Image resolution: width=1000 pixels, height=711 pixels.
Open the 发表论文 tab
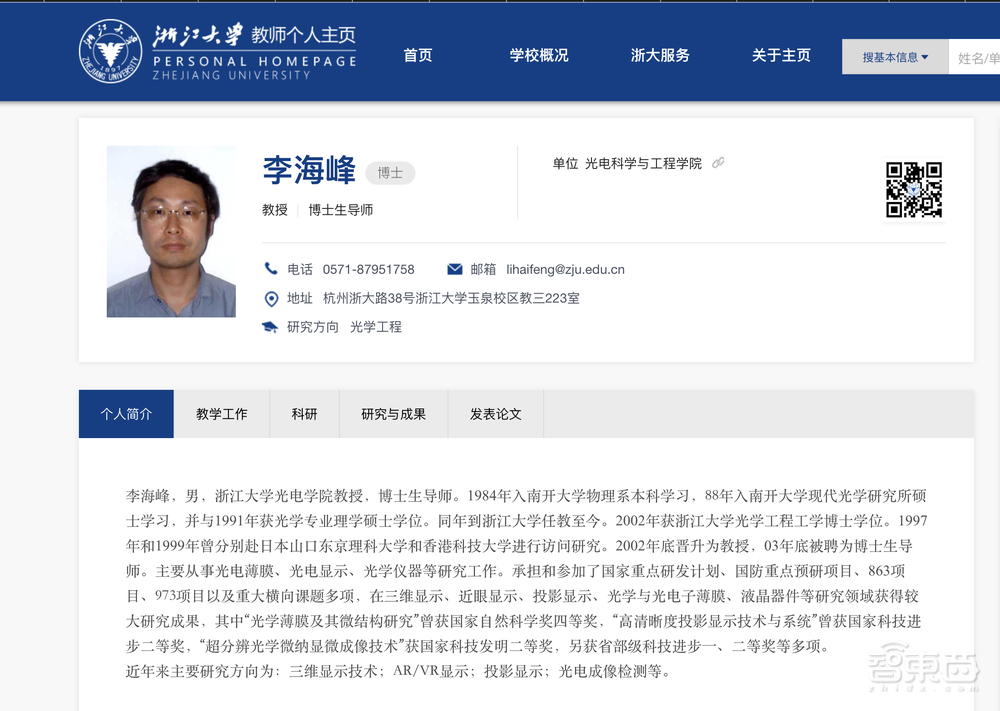(495, 414)
